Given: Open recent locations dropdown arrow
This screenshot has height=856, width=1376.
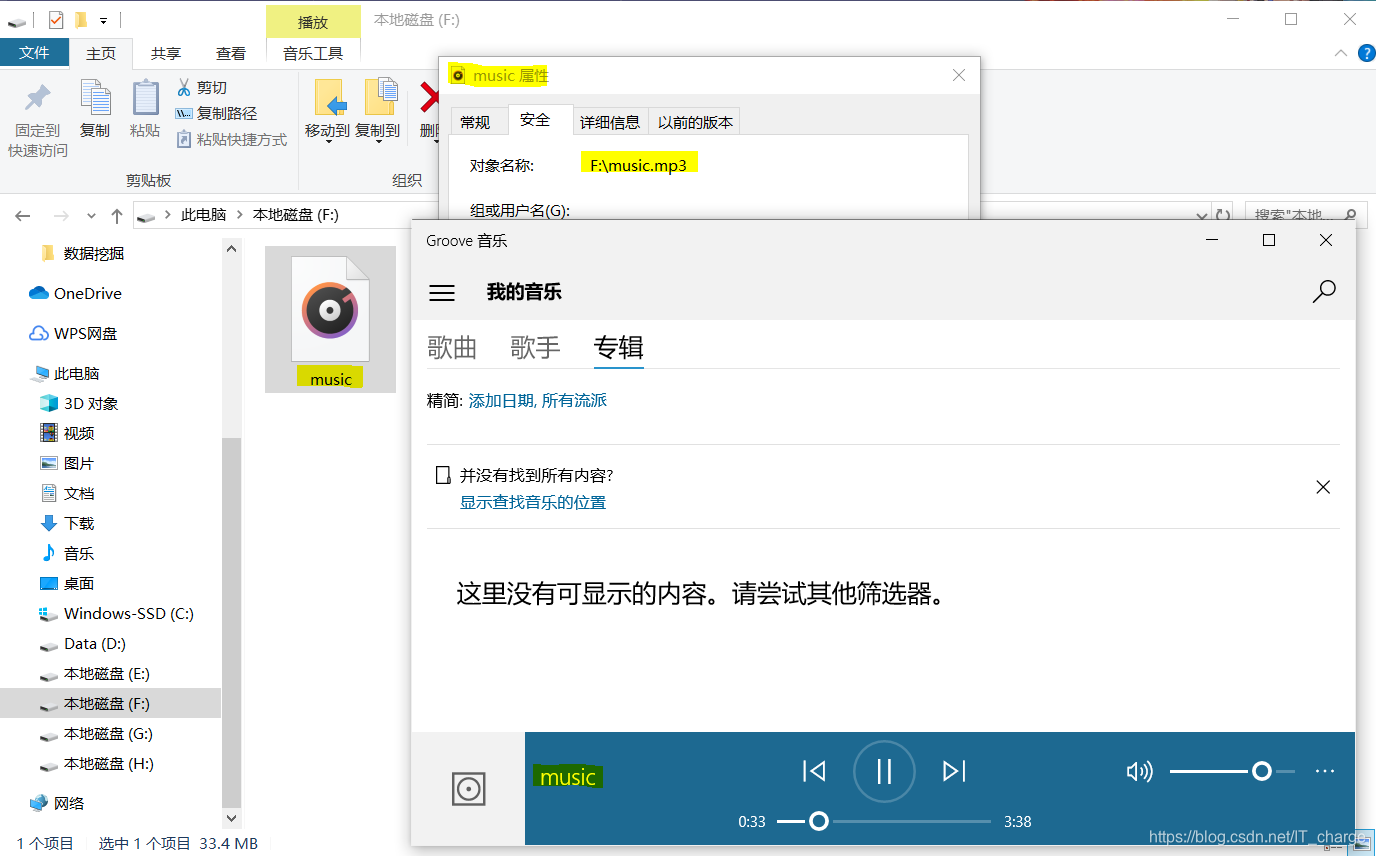Looking at the screenshot, I should (91, 215).
